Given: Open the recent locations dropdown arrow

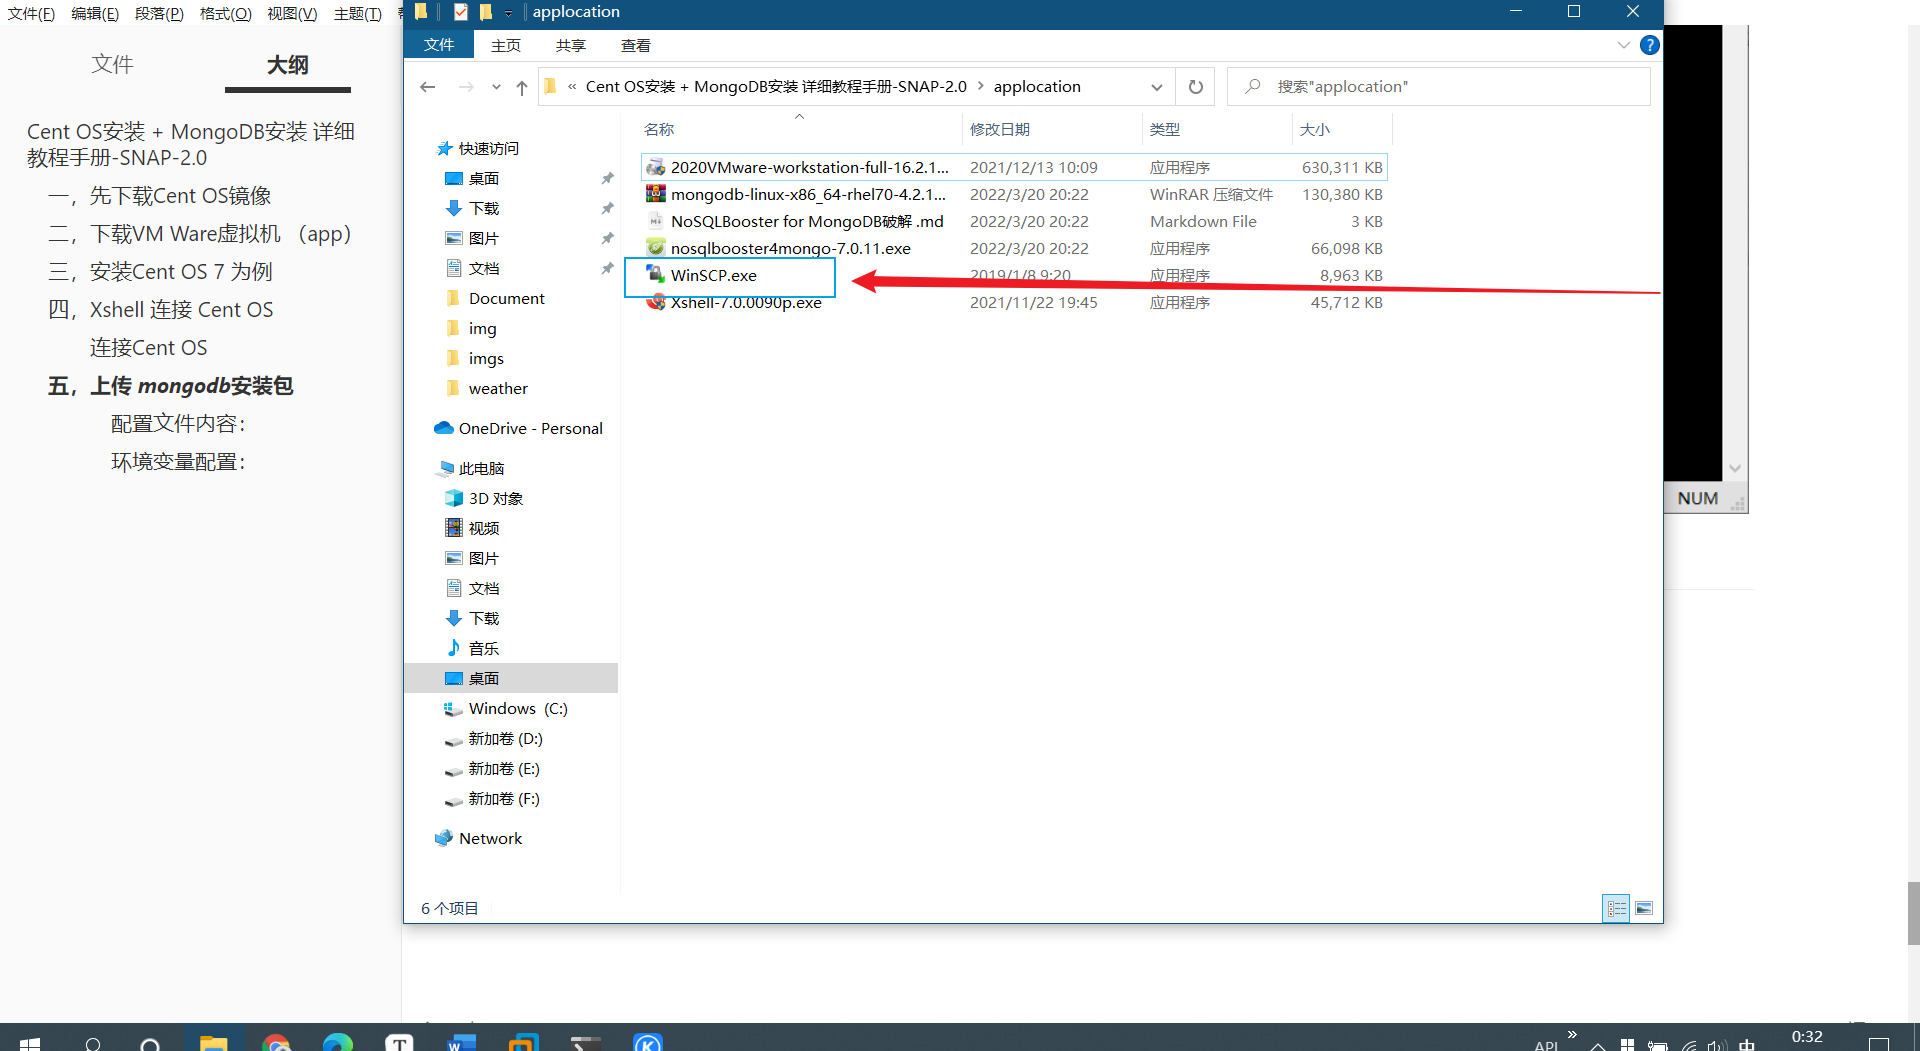Looking at the screenshot, I should click(496, 87).
